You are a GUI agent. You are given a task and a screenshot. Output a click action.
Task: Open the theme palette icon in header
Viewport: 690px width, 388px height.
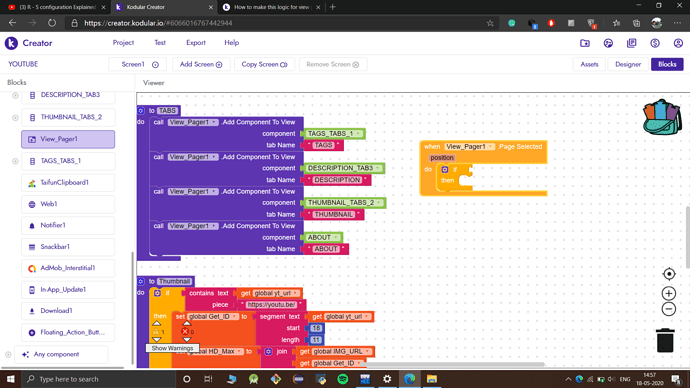tap(608, 43)
